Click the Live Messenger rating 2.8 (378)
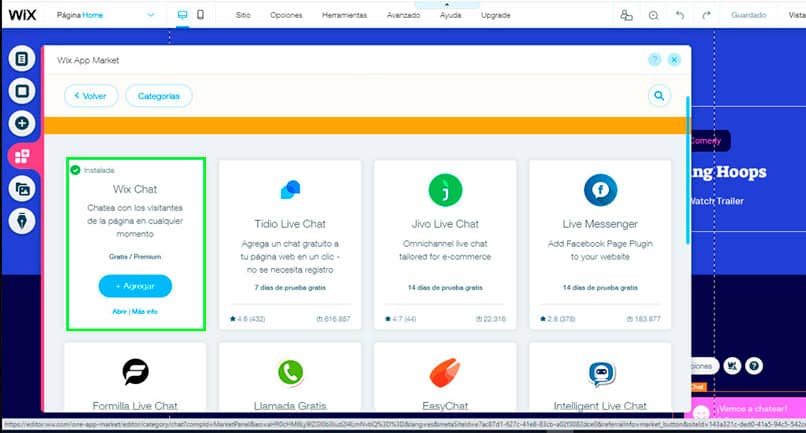This screenshot has height=433, width=806. pos(558,319)
